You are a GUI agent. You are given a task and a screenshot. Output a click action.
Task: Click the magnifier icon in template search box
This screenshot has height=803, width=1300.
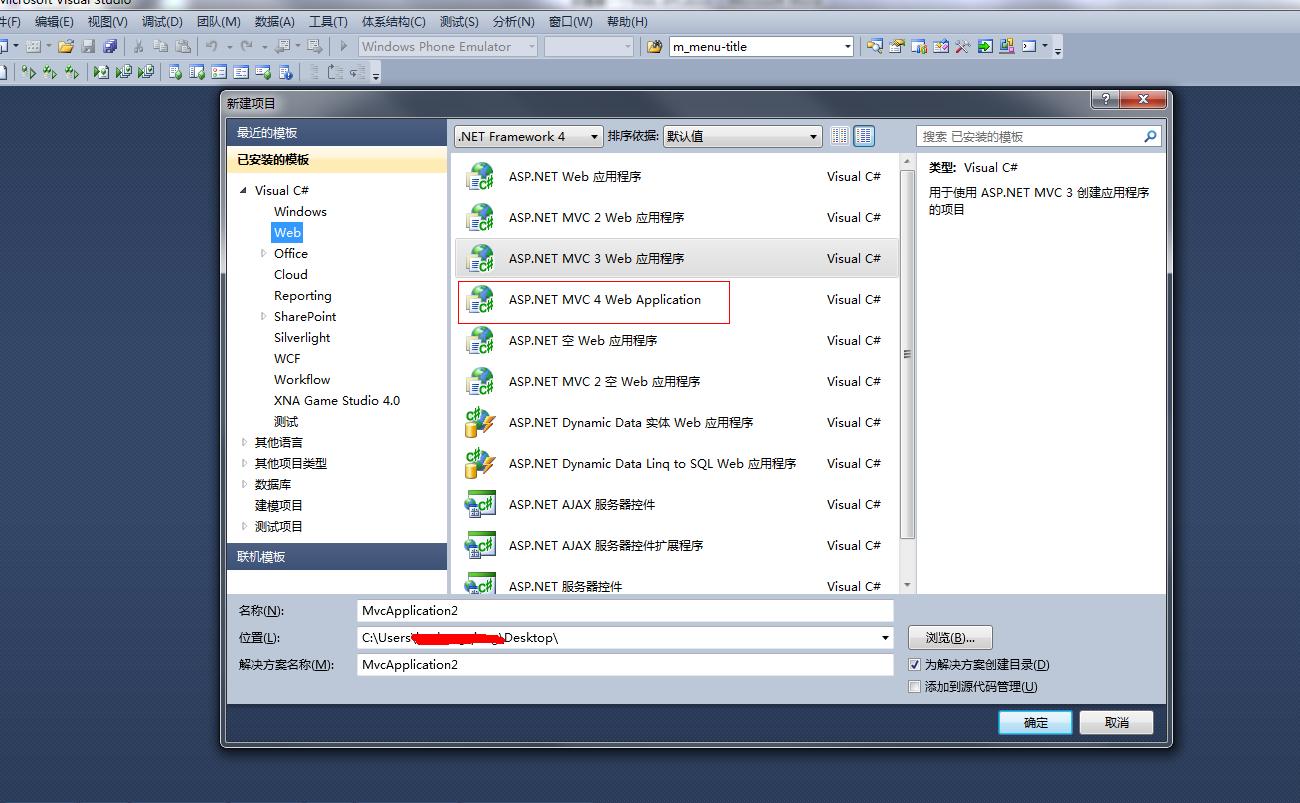tap(1150, 136)
